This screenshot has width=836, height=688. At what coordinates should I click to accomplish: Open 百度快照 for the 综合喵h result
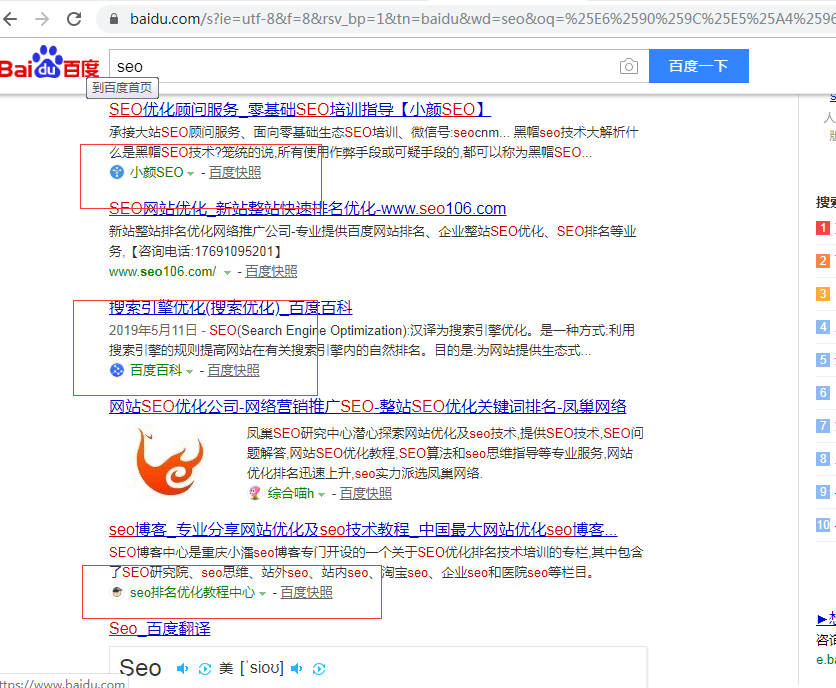coord(365,493)
